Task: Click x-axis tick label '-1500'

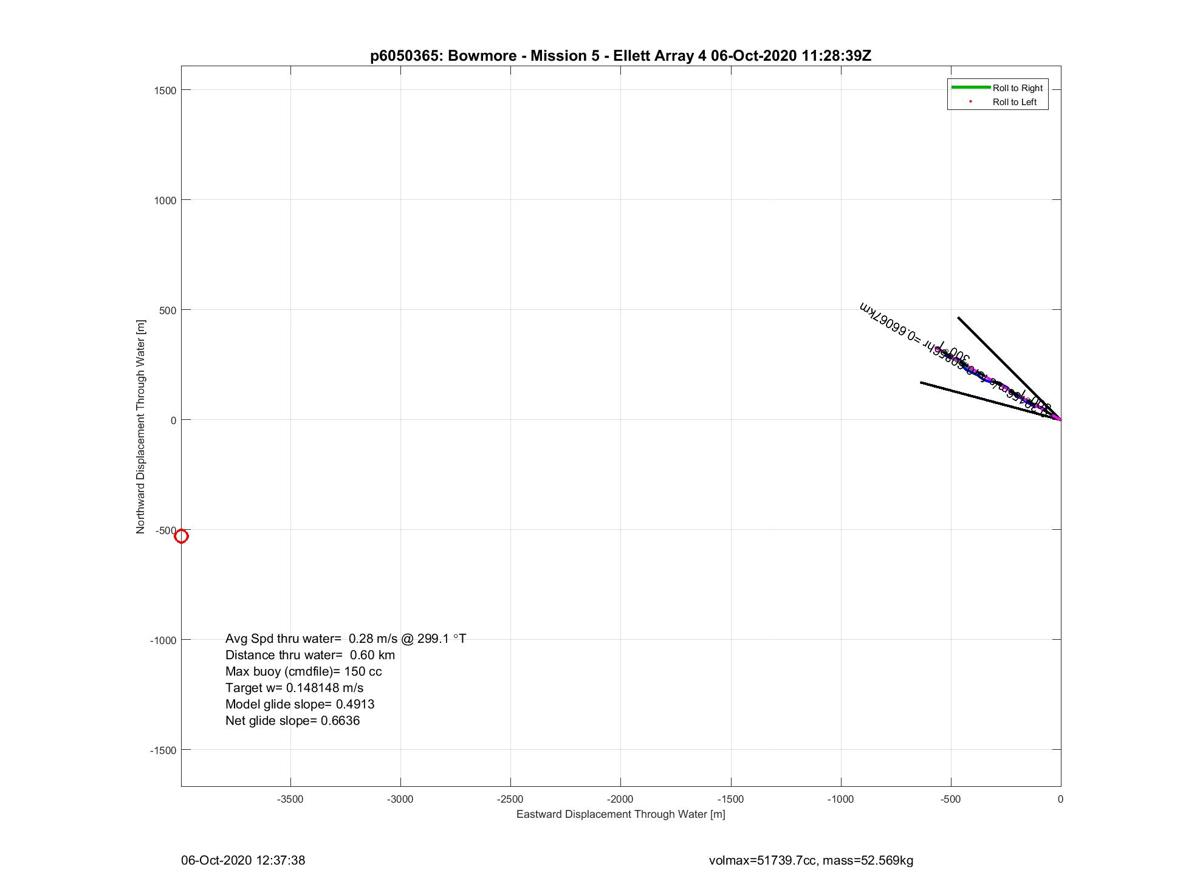Action: (x=731, y=799)
